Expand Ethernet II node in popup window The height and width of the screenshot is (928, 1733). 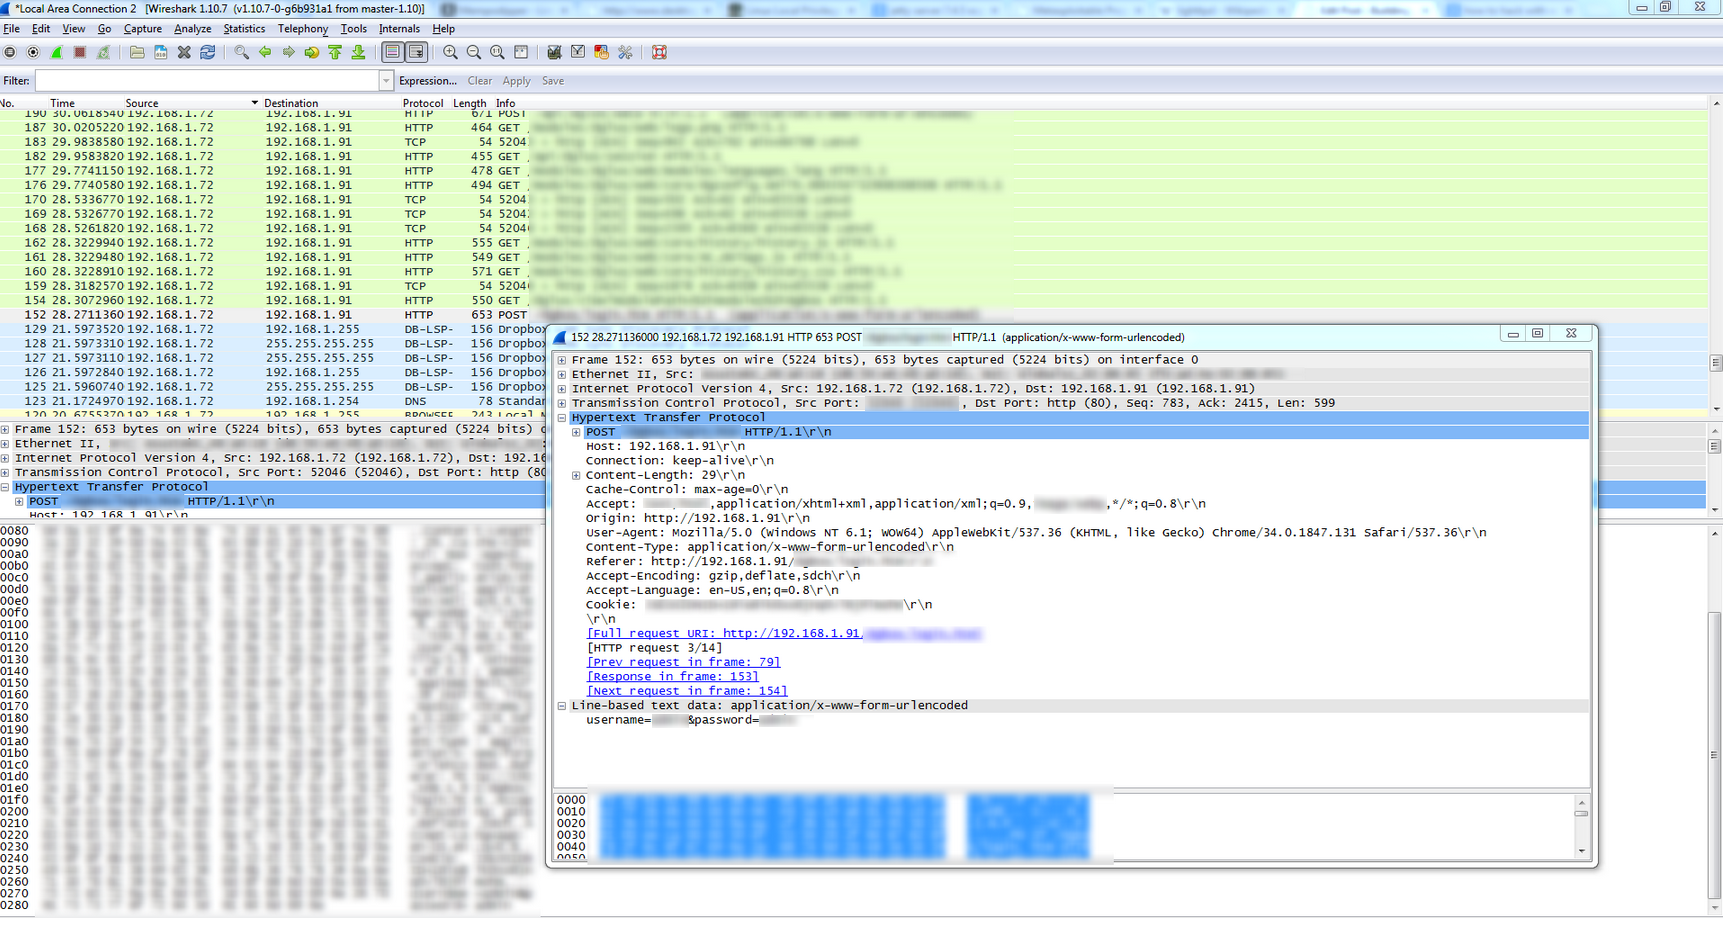pos(562,374)
